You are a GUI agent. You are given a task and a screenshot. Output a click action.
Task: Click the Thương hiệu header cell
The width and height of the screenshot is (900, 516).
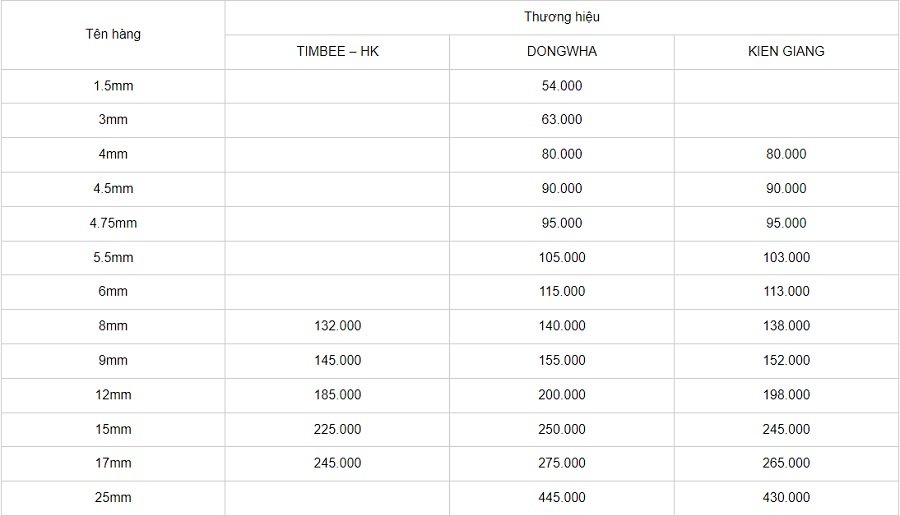561,17
